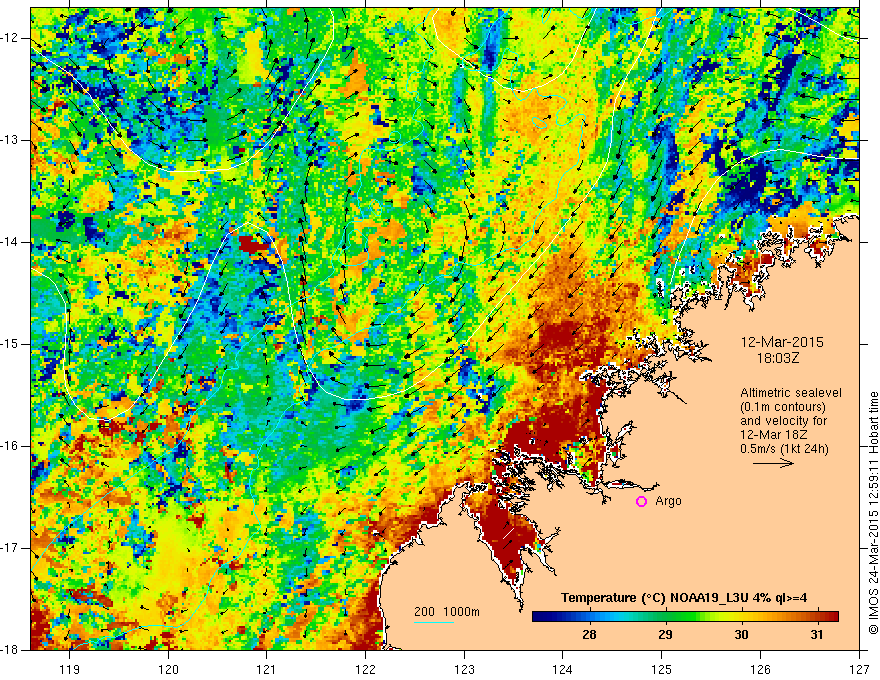Image resolution: width=880 pixels, height=680 pixels.
Task: Click longitude label 124 on x-axis
Action: tap(563, 669)
